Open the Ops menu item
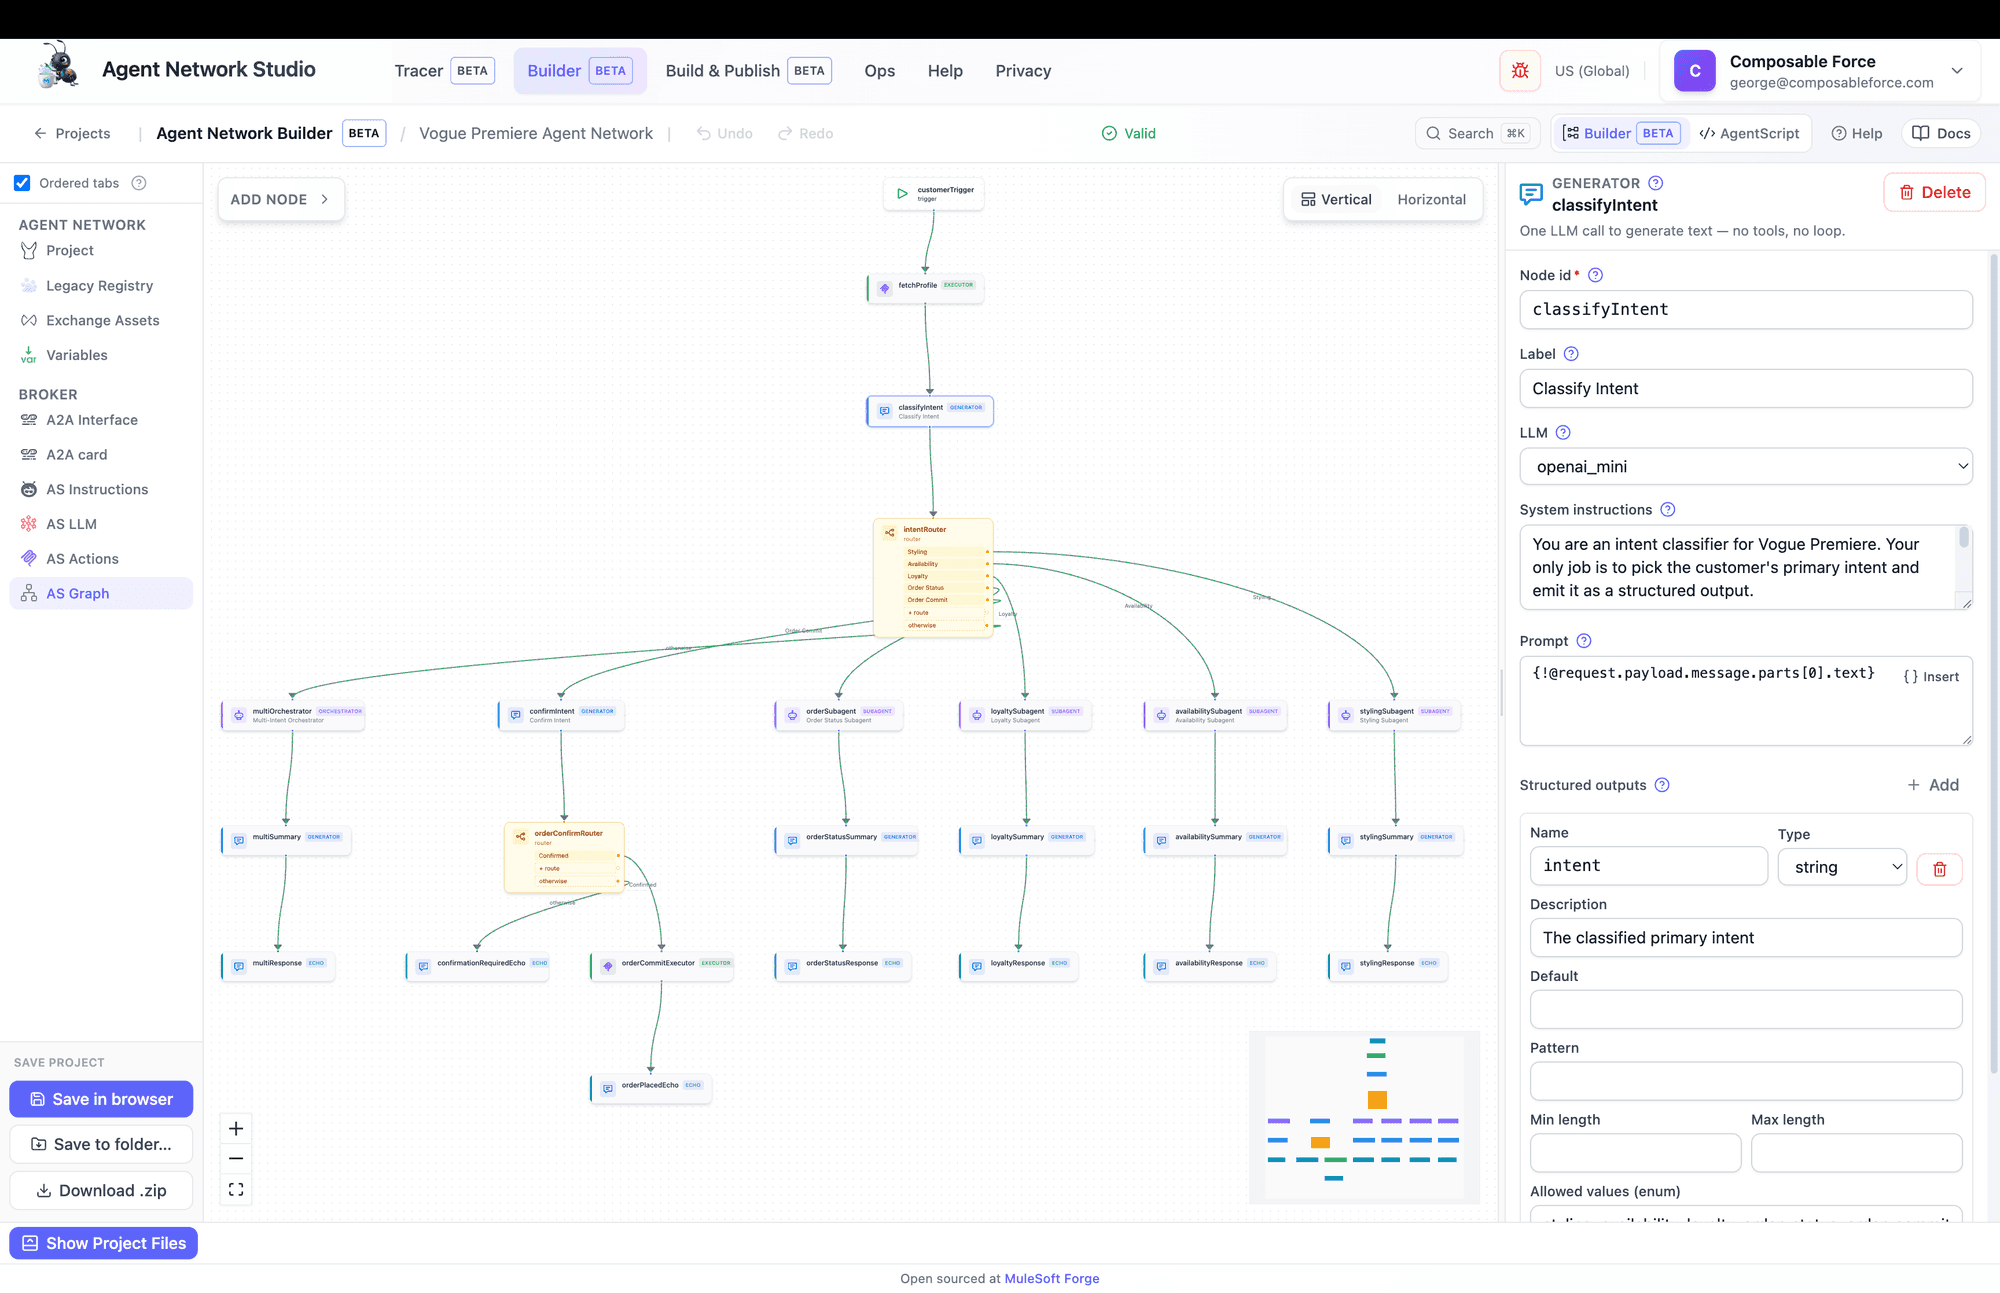This screenshot has height=1293, width=2000. pos(880,71)
